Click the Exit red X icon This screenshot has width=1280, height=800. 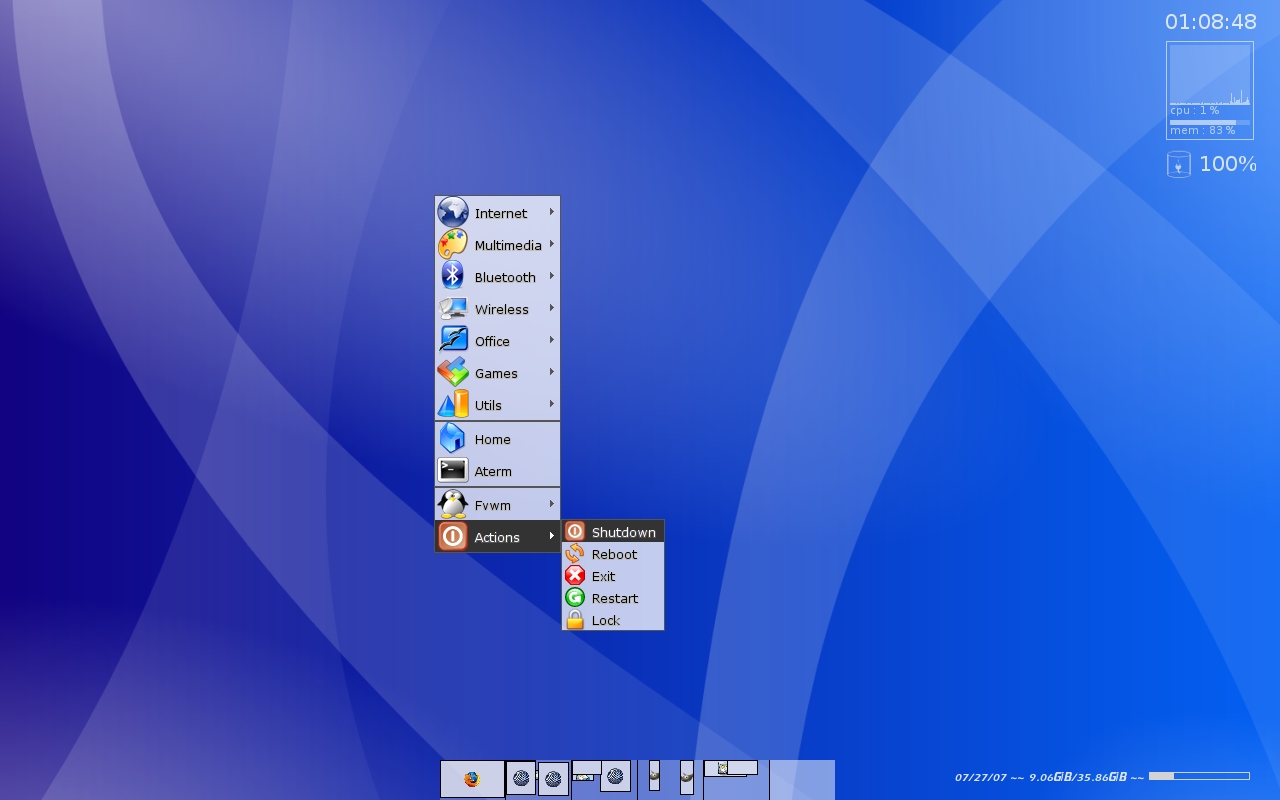575,576
